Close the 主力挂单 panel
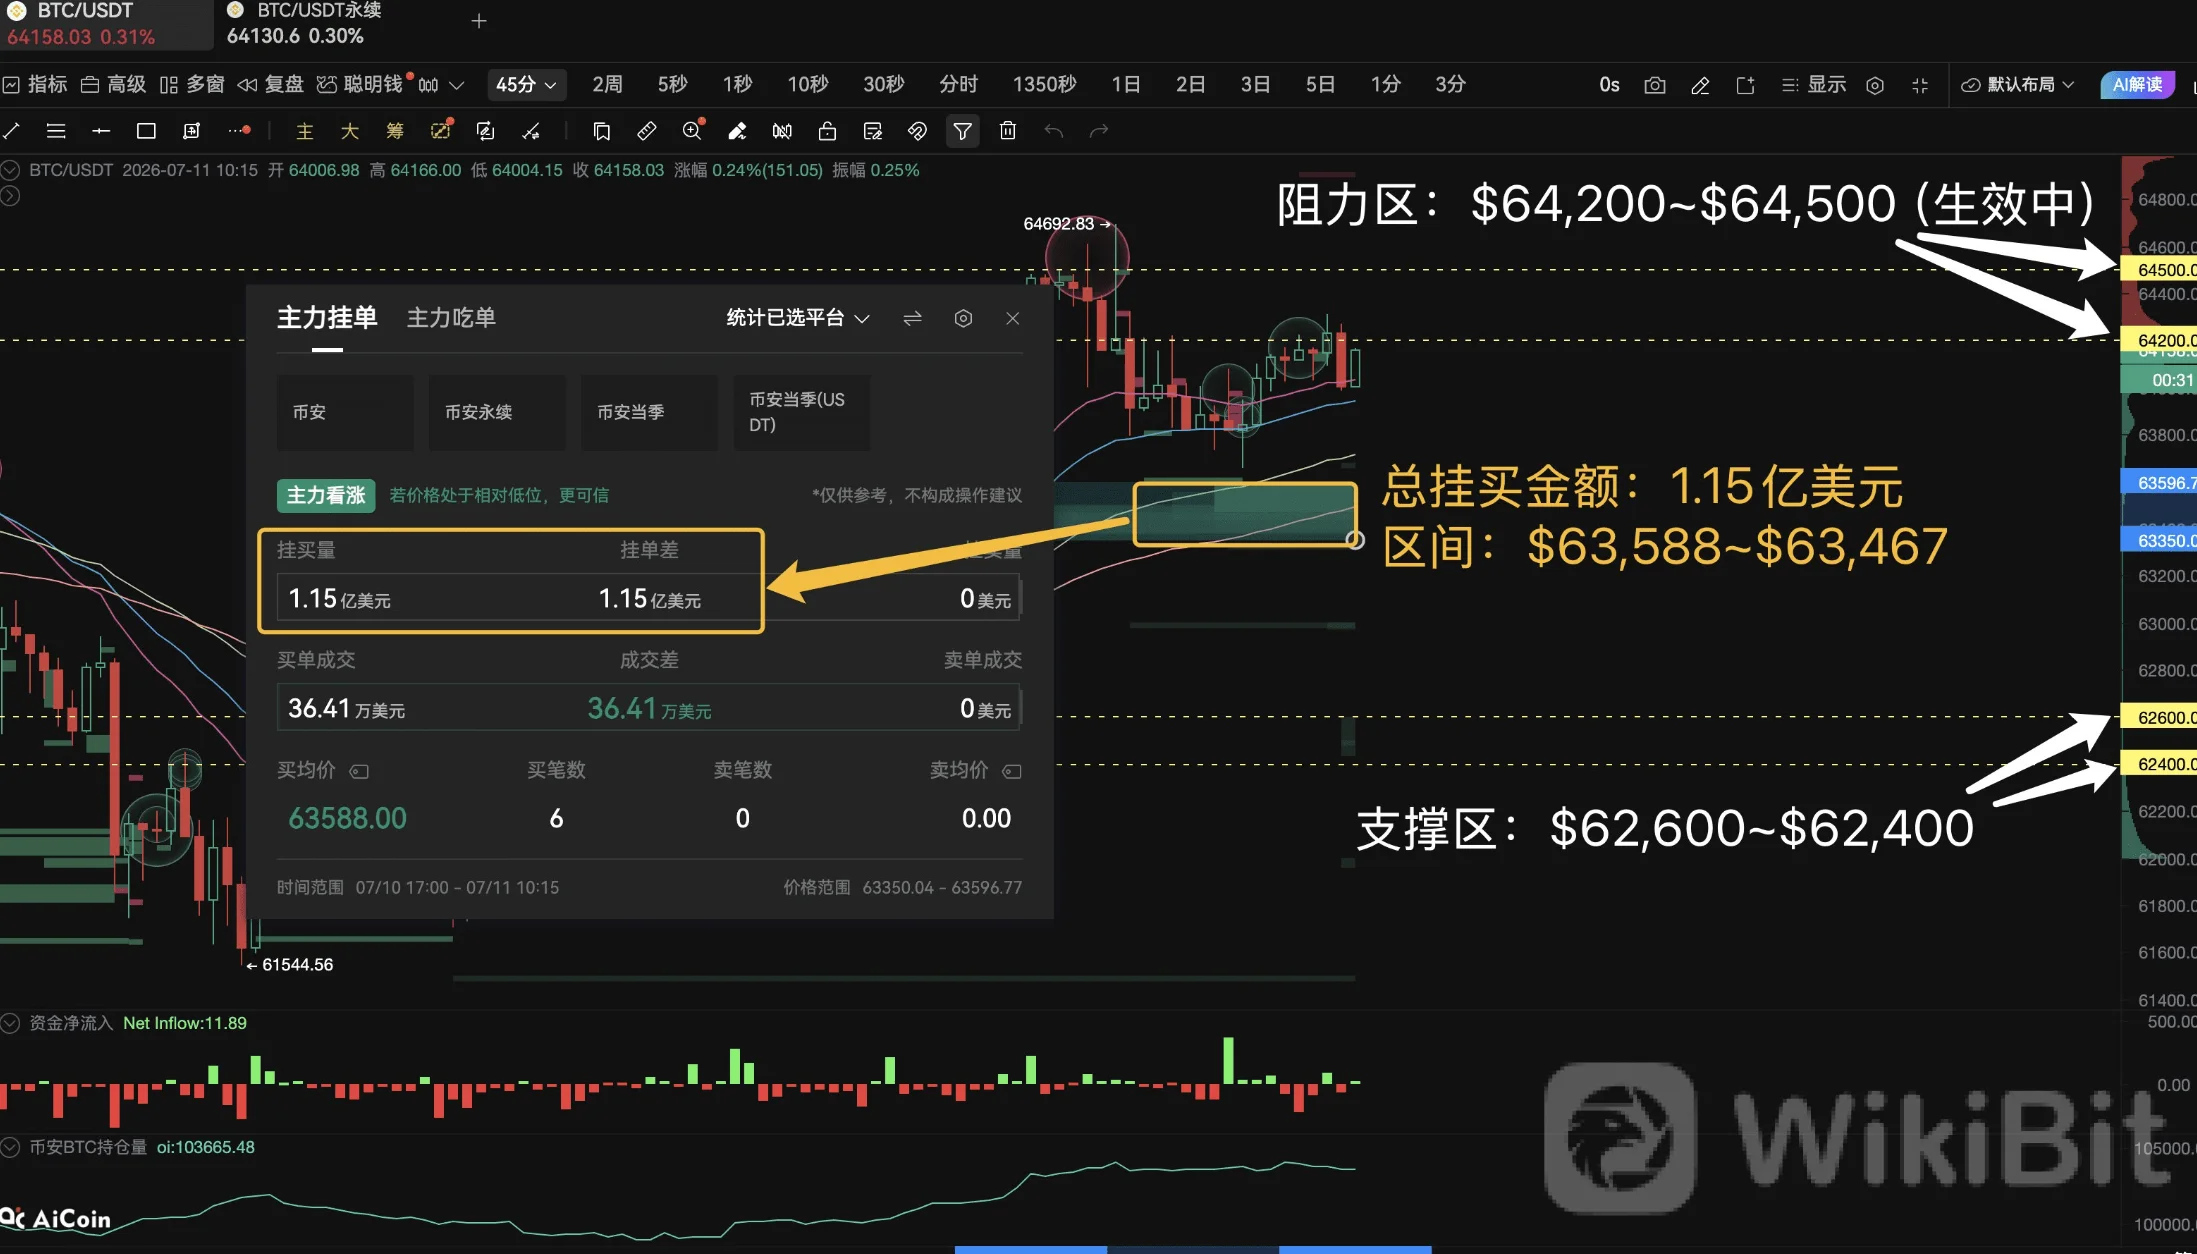The width and height of the screenshot is (2197, 1254). (1013, 318)
